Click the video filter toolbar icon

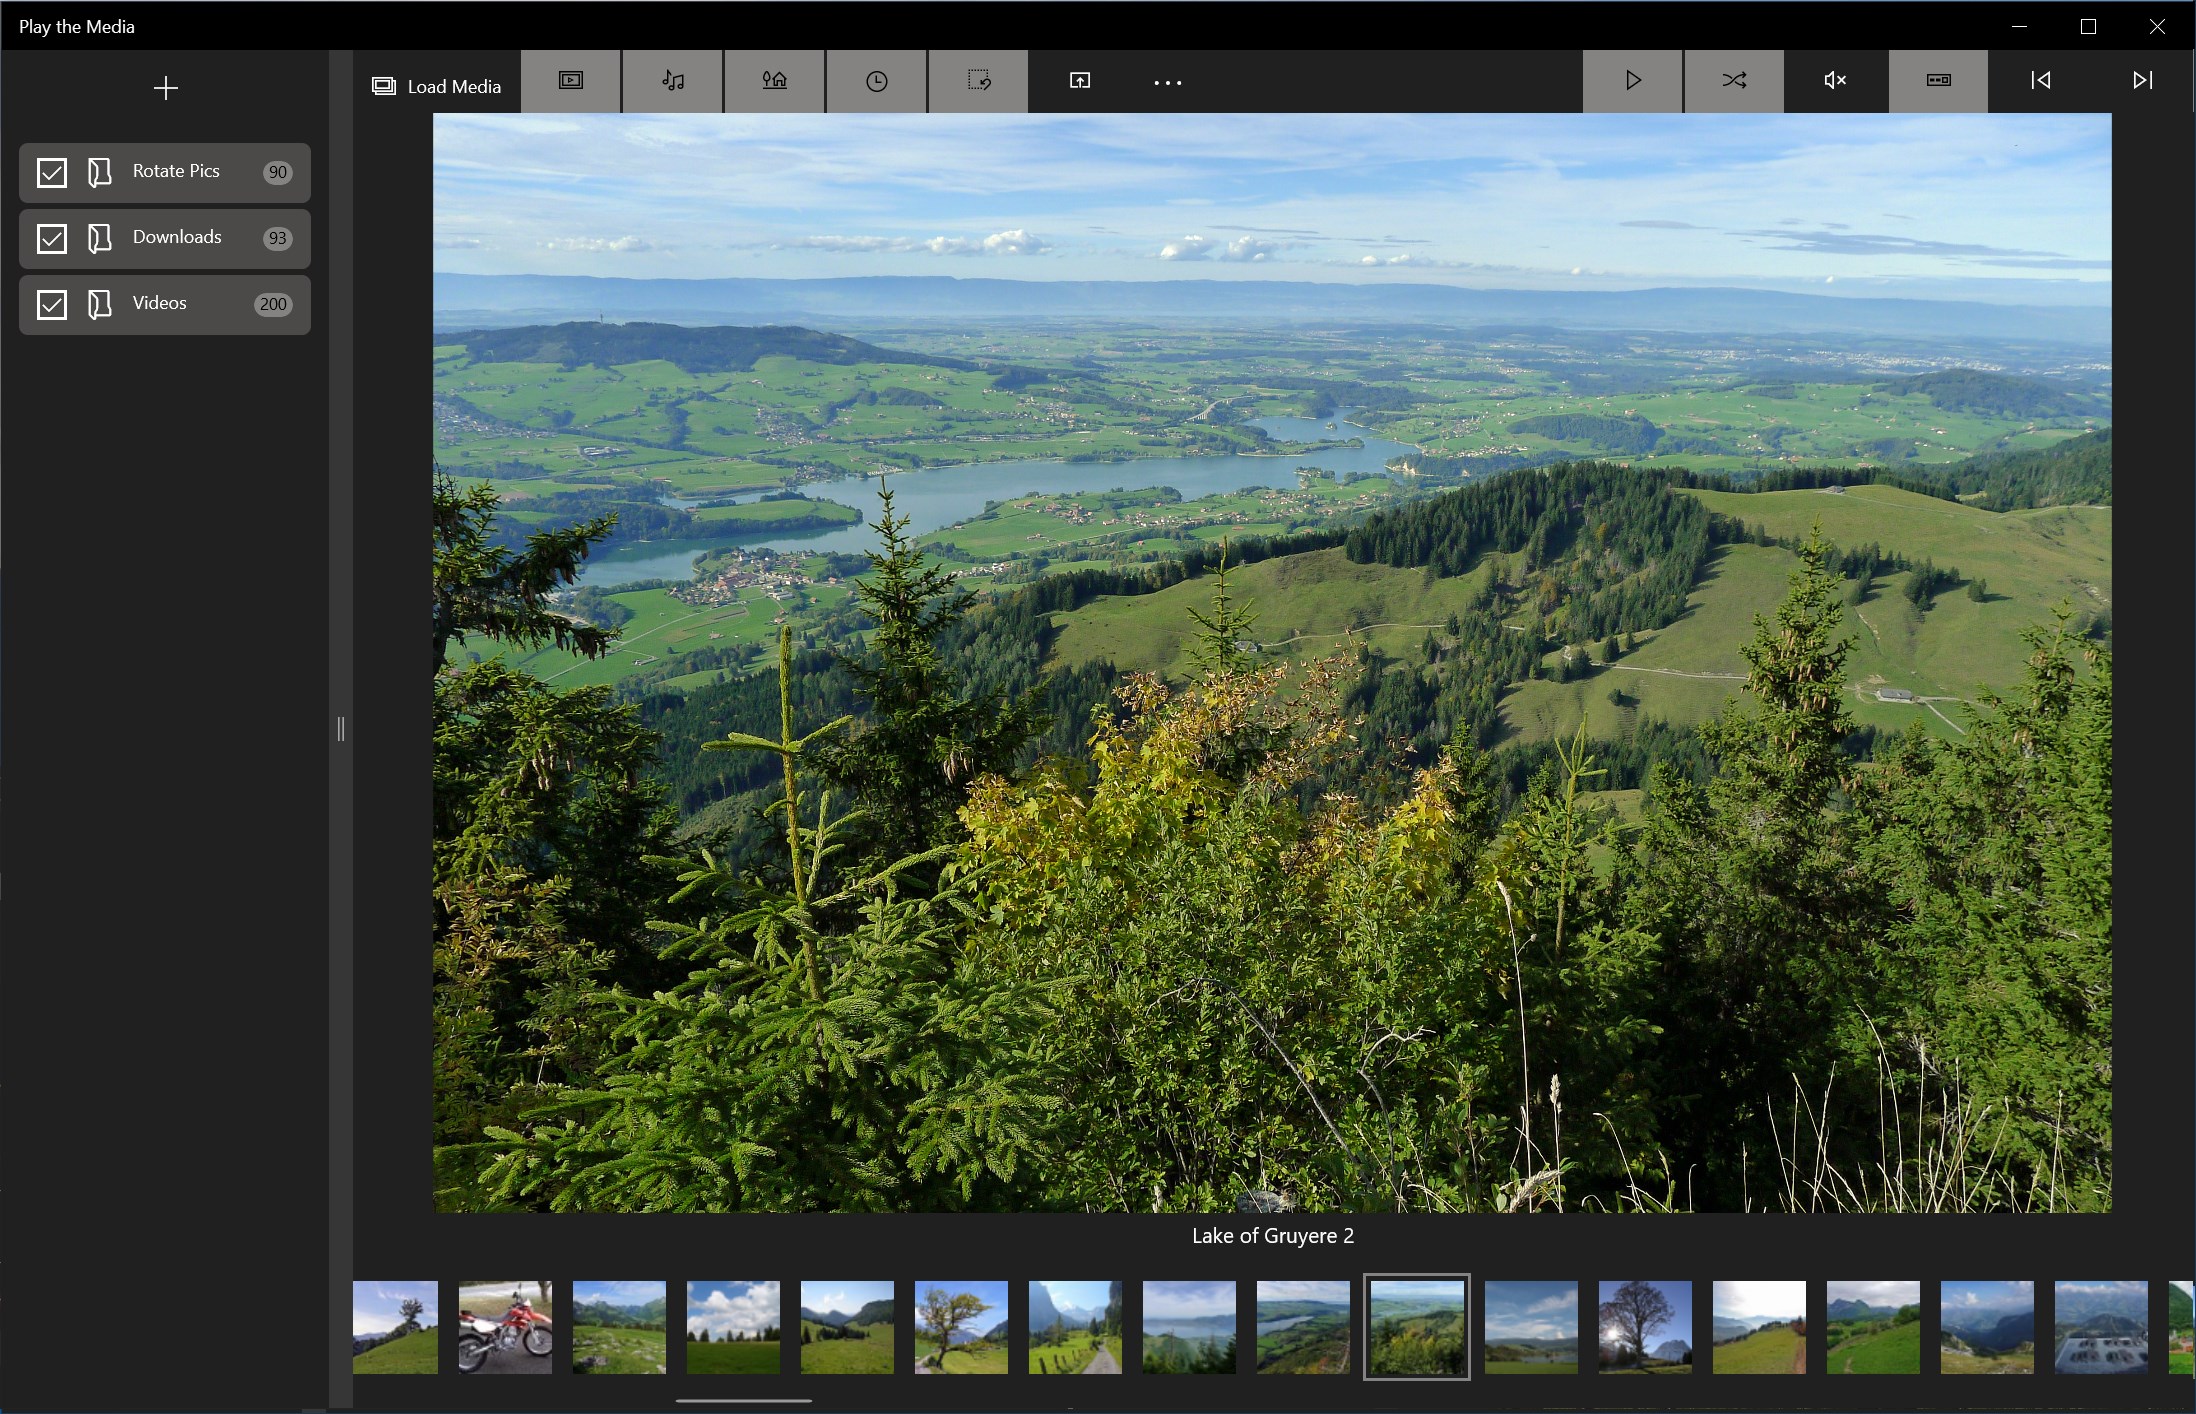[571, 81]
